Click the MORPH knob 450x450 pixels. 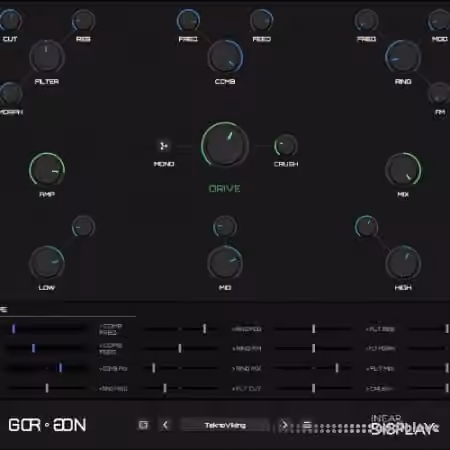(10, 94)
